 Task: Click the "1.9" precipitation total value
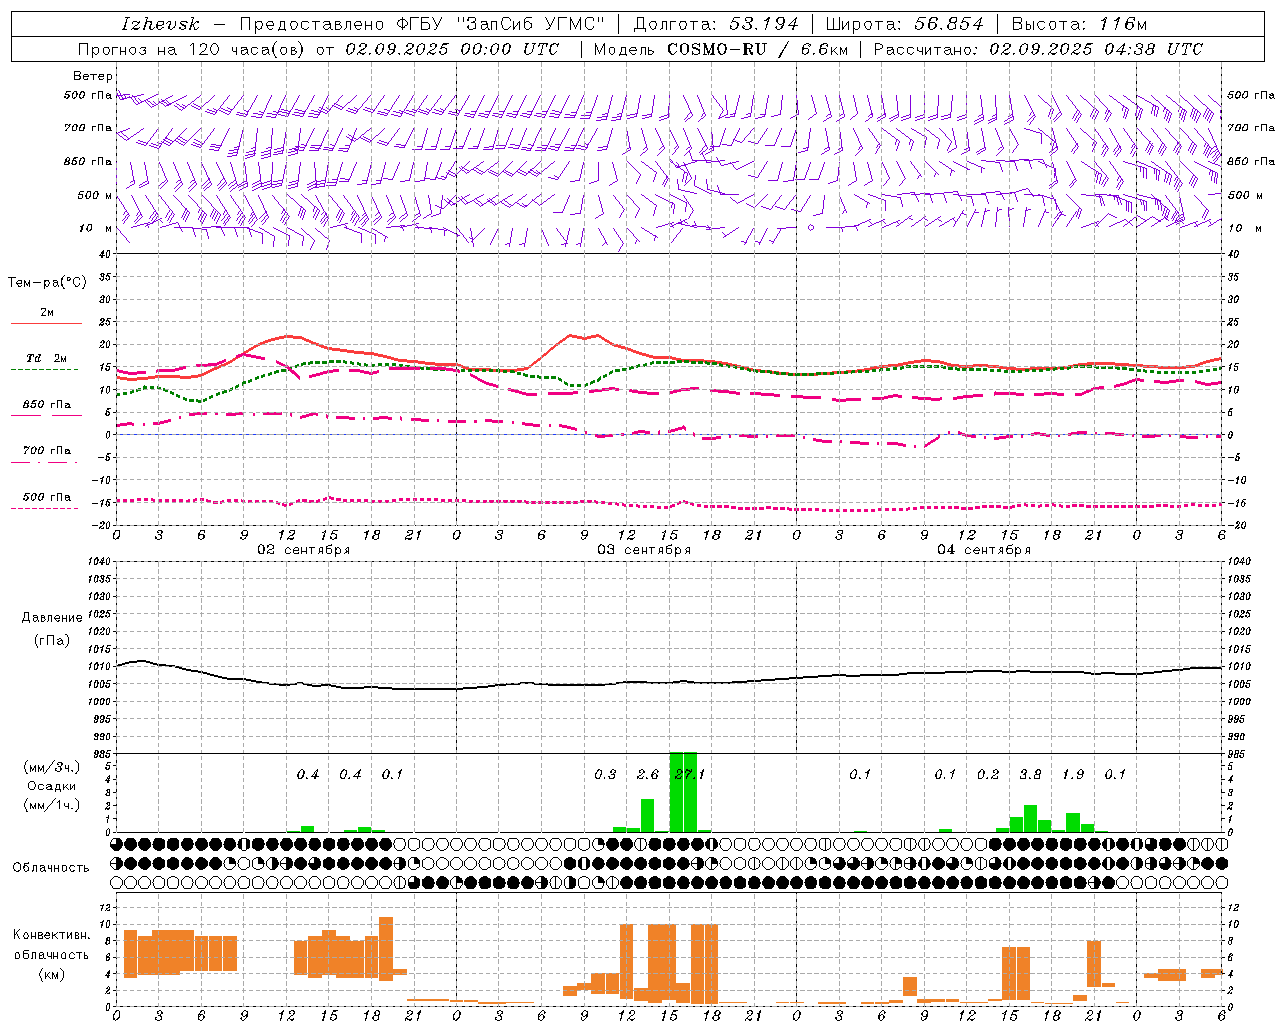(x=1072, y=775)
